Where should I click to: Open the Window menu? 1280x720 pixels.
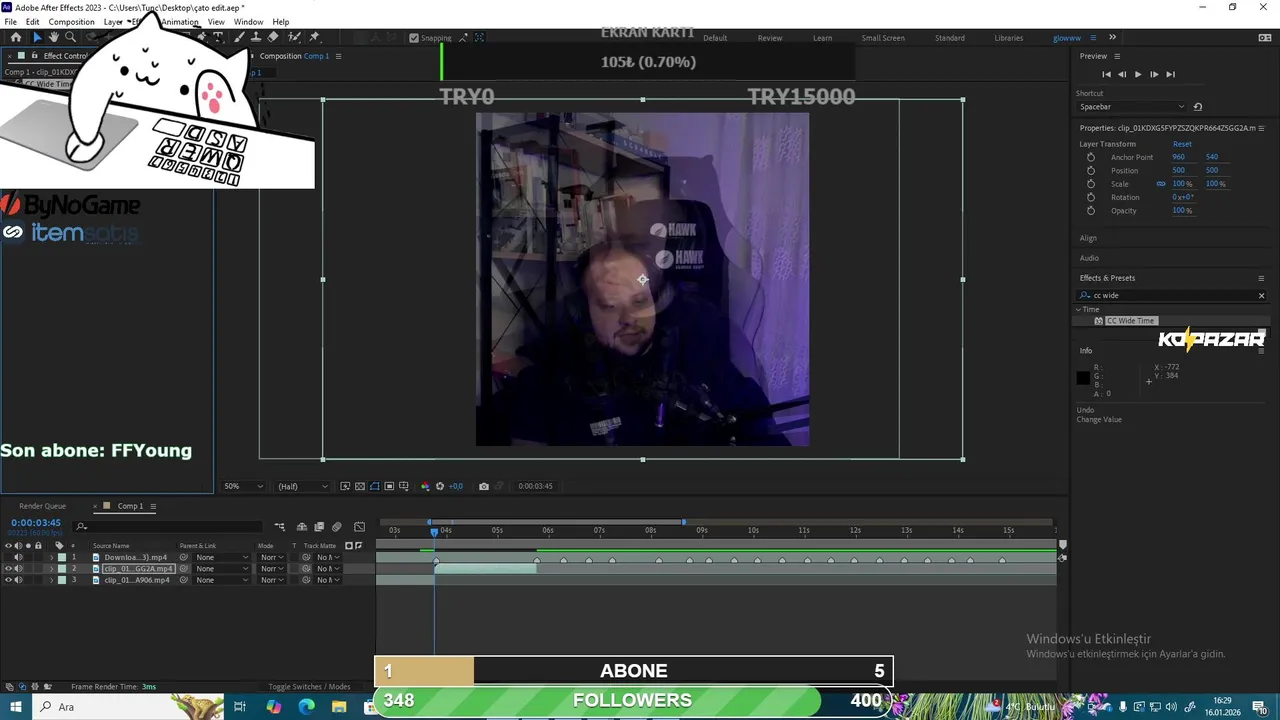pyautogui.click(x=248, y=22)
